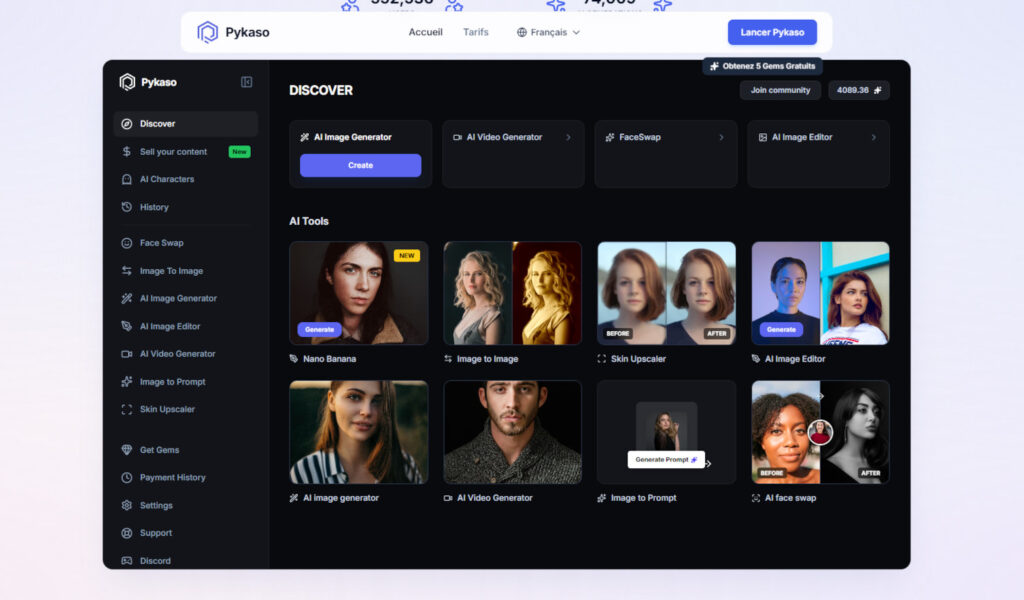Open History from the sidebar
1024x600 pixels.
click(185, 207)
